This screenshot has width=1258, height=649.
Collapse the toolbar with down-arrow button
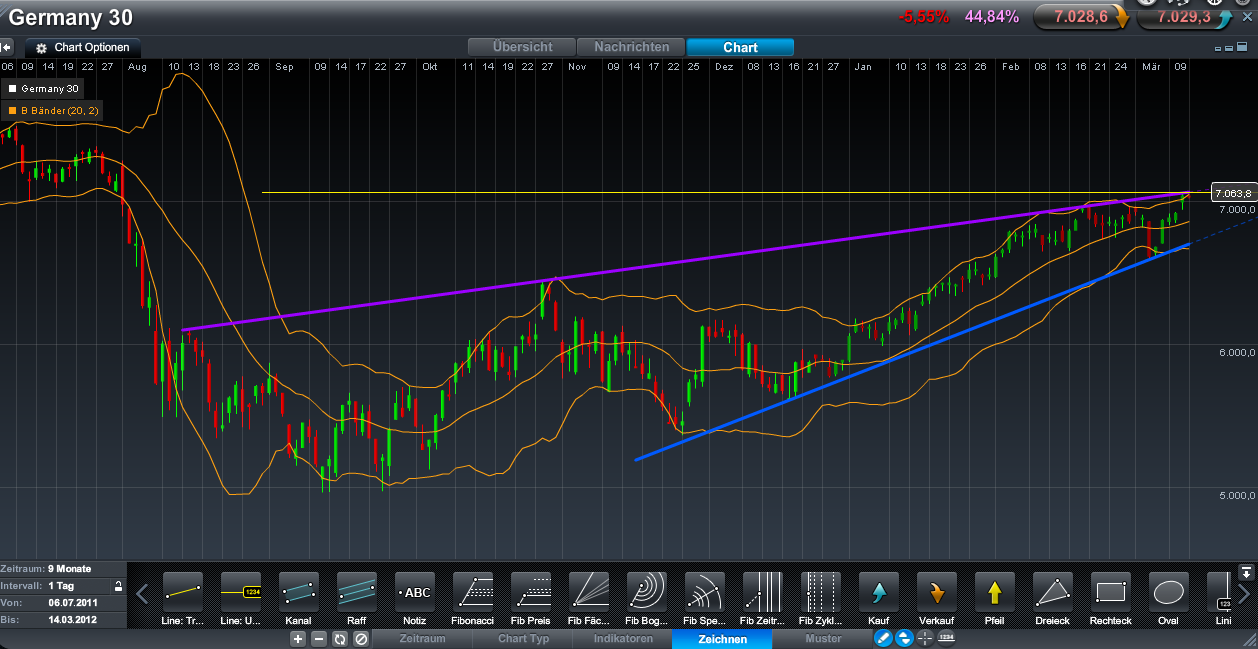[x=1245, y=572]
